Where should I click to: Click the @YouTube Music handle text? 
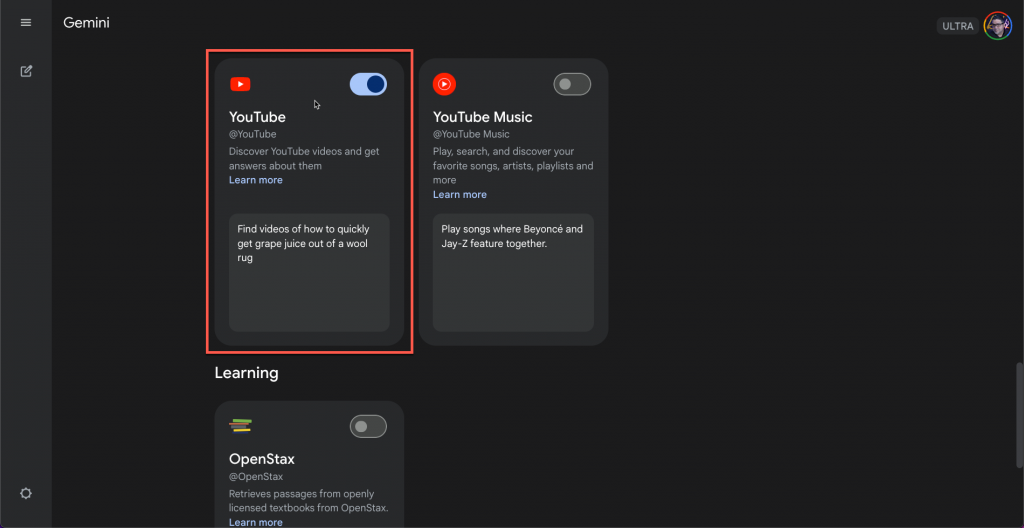(x=471, y=134)
